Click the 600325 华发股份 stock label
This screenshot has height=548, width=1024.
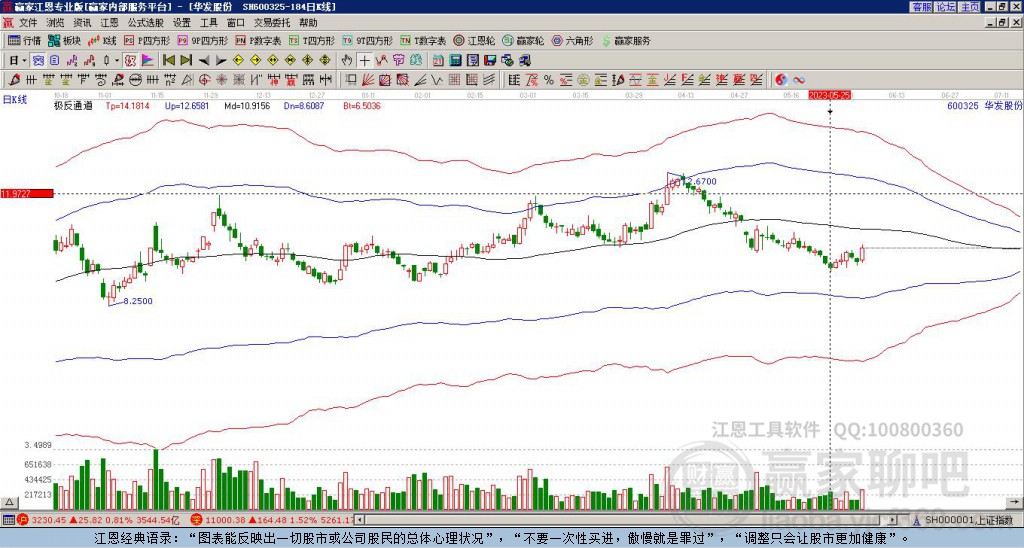pyautogui.click(x=984, y=105)
